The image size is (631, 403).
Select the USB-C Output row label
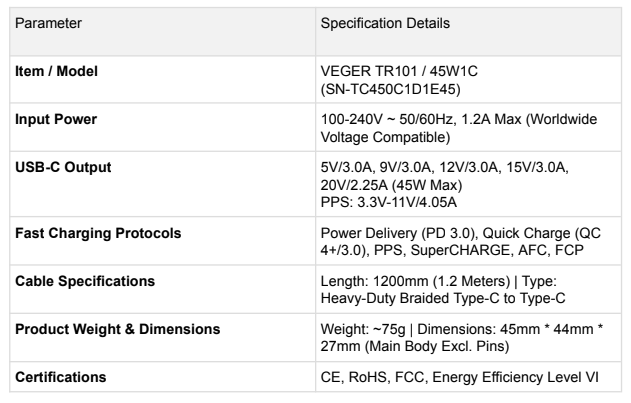click(x=63, y=167)
